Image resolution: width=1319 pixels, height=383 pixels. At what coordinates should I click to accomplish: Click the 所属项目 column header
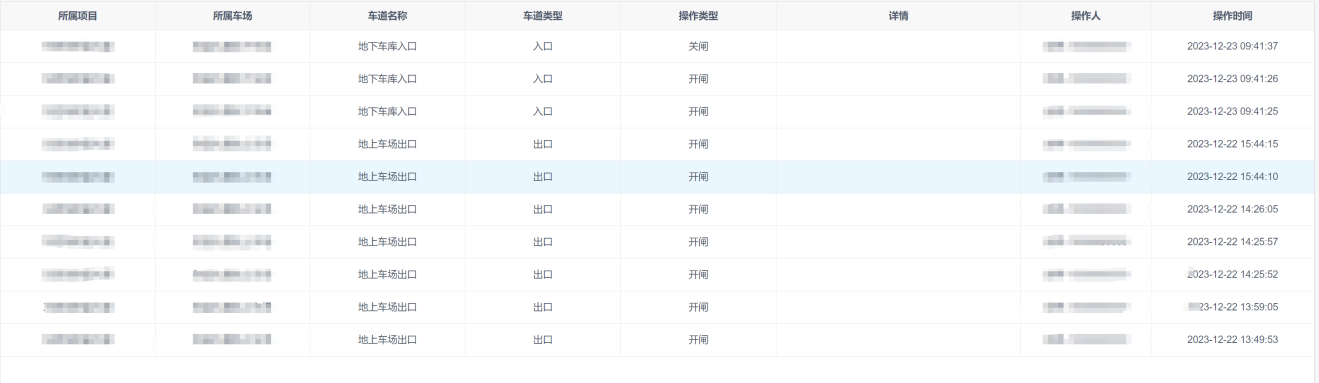pyautogui.click(x=77, y=17)
